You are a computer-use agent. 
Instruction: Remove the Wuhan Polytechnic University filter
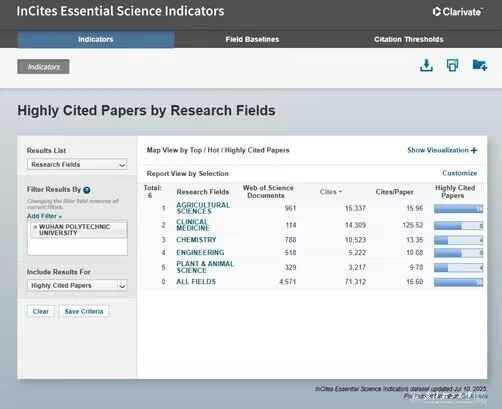pos(35,227)
